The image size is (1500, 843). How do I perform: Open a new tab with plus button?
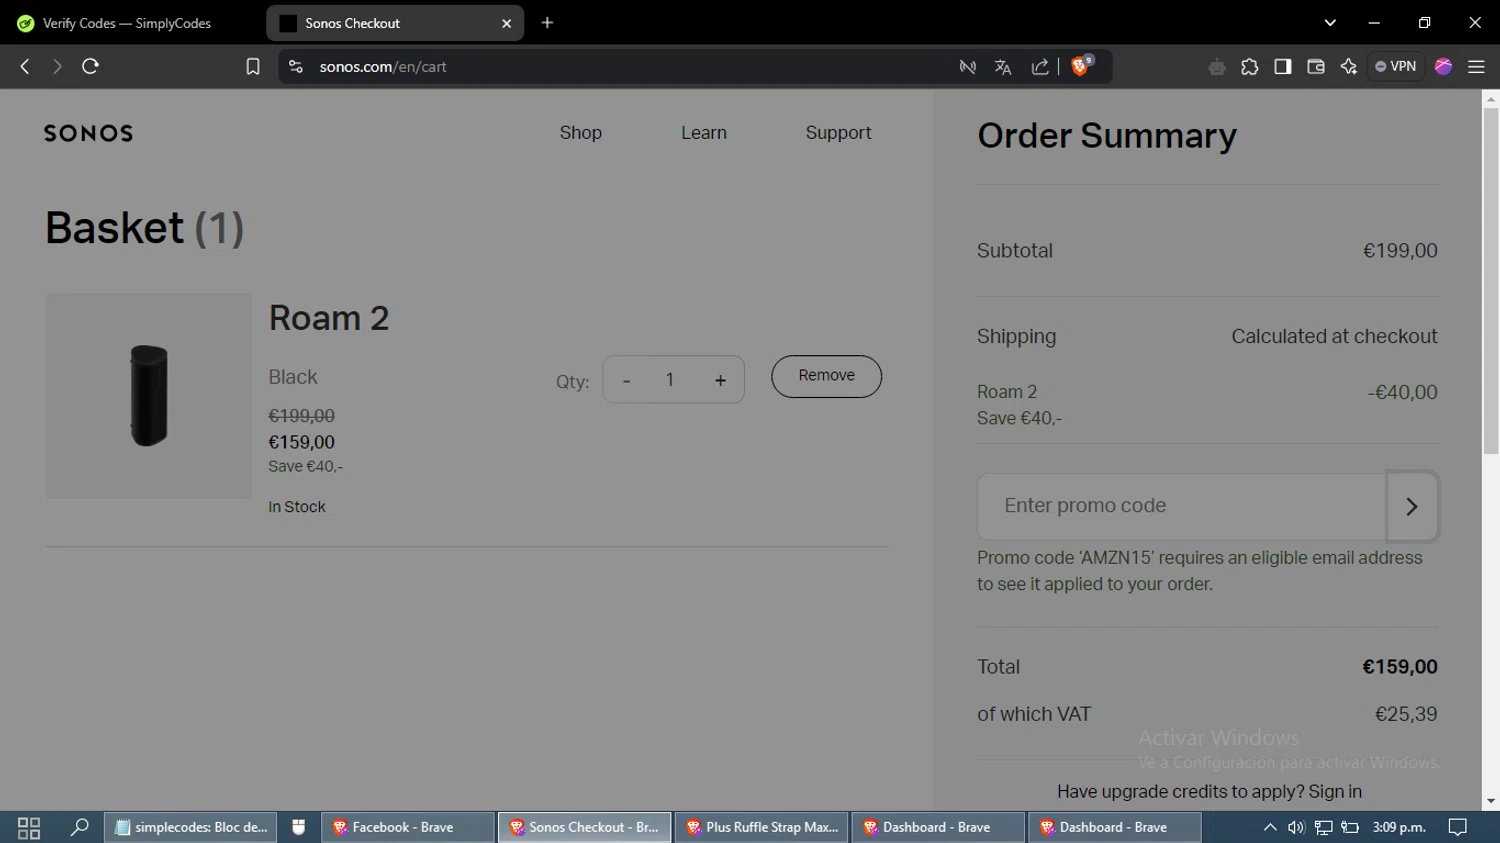click(547, 23)
